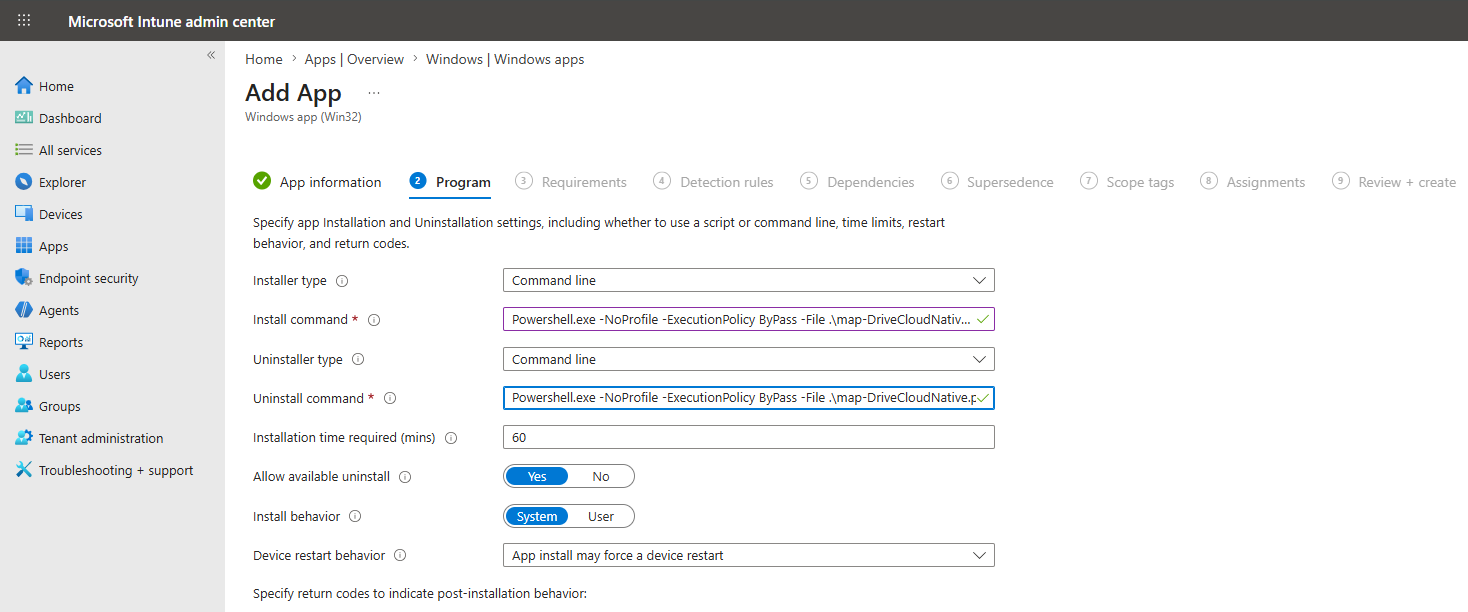Click the Uninstall command input field

749,398
